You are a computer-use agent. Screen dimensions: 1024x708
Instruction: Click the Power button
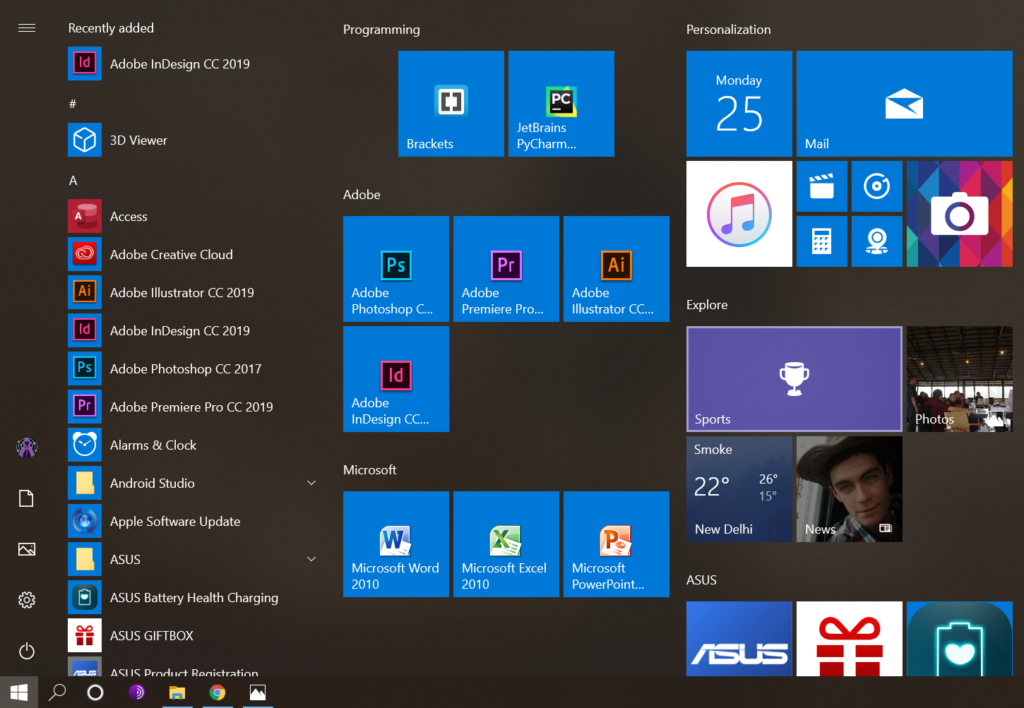coord(27,651)
